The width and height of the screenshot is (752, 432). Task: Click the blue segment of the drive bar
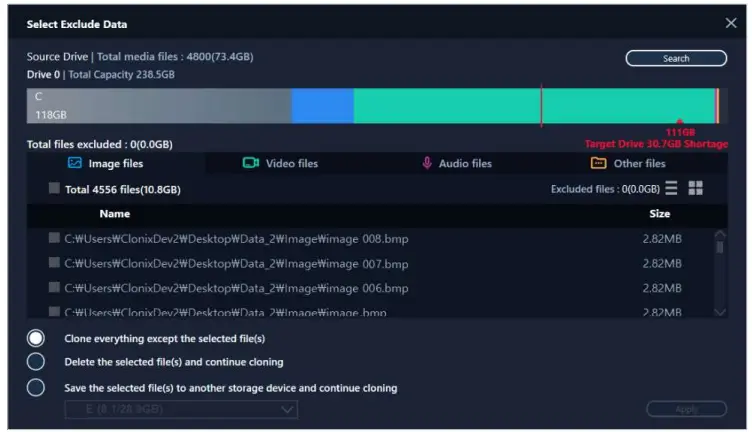click(x=323, y=105)
